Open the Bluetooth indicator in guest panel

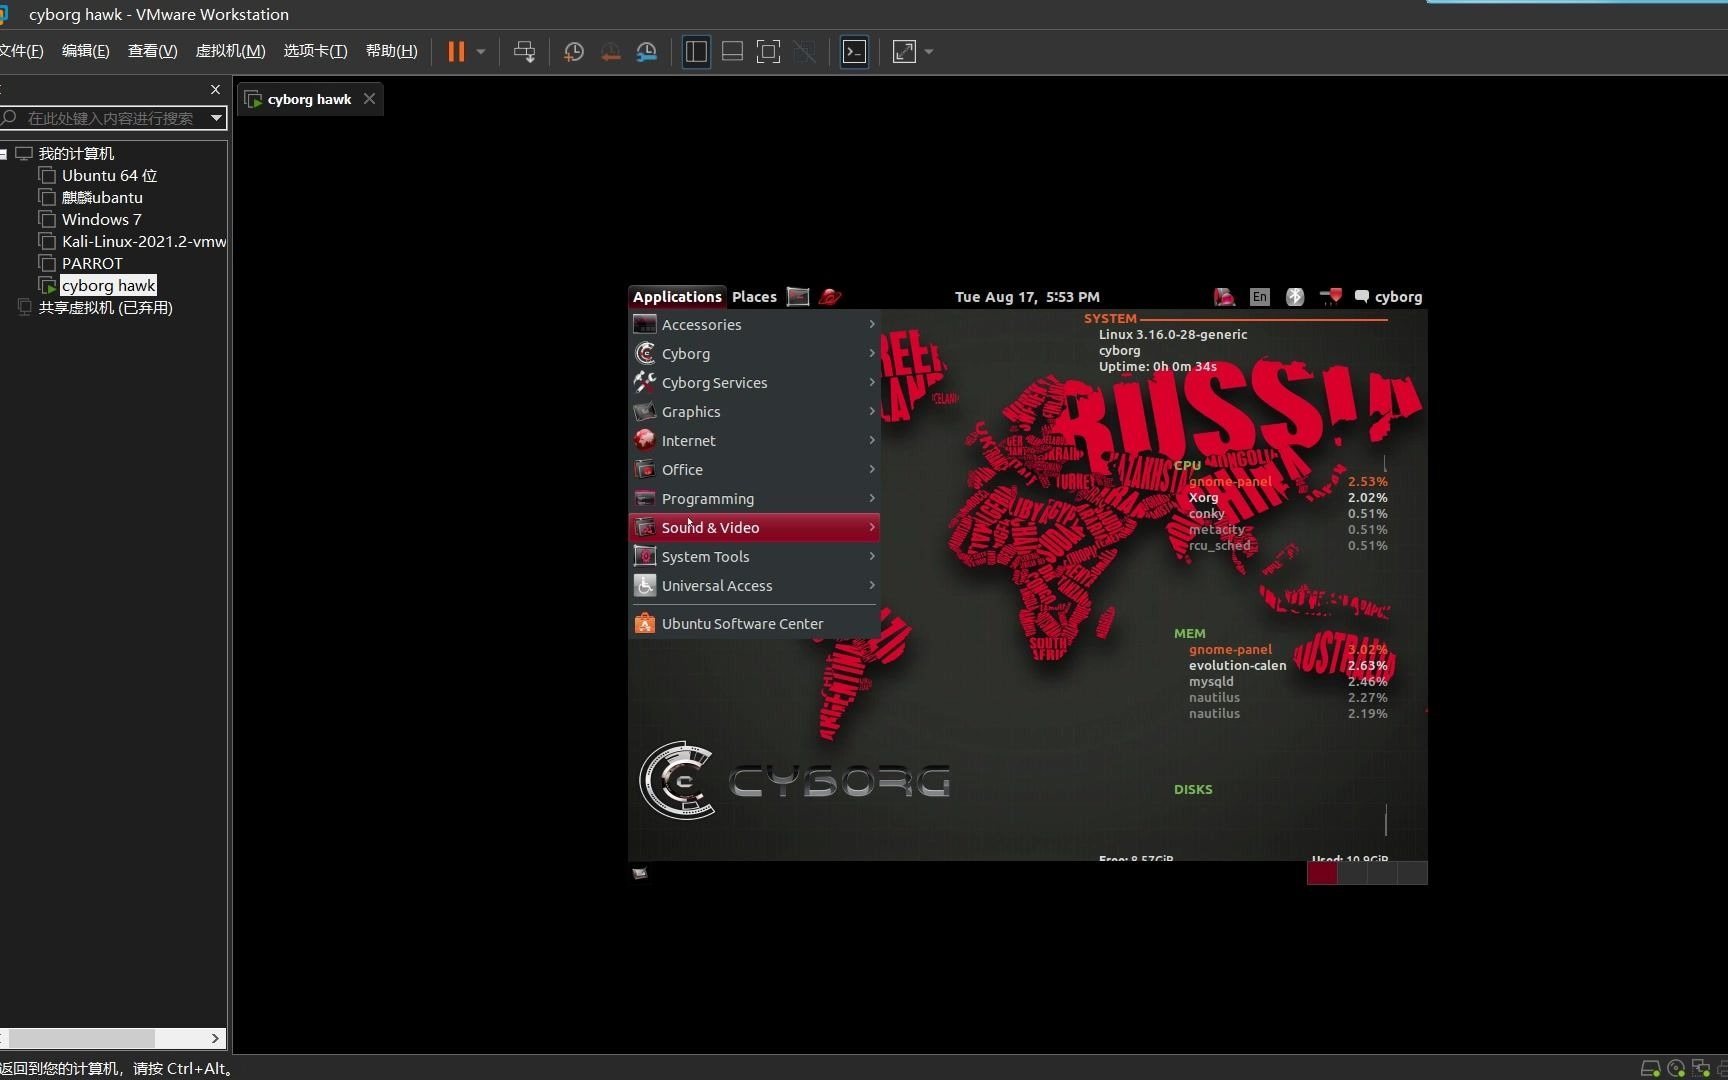[1294, 296]
